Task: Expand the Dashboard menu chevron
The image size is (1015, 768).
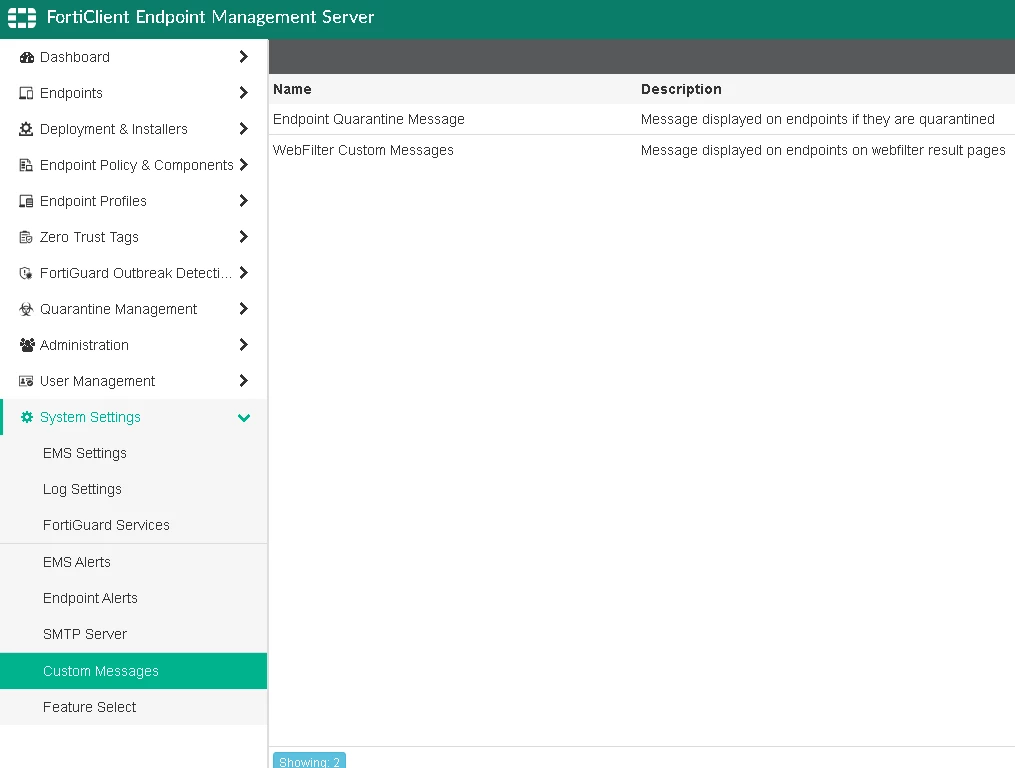Action: [x=243, y=57]
